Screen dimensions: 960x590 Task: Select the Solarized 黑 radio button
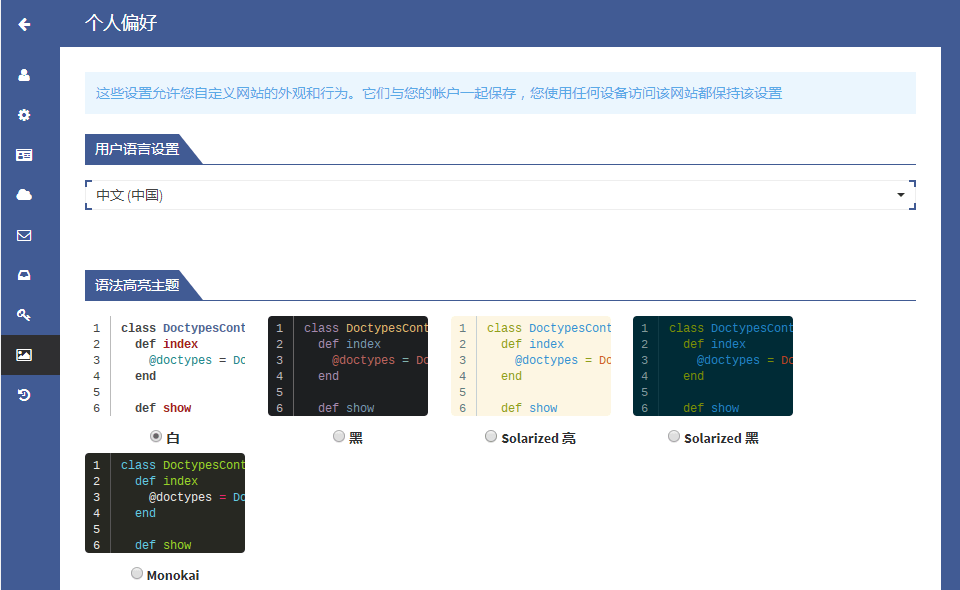click(674, 436)
